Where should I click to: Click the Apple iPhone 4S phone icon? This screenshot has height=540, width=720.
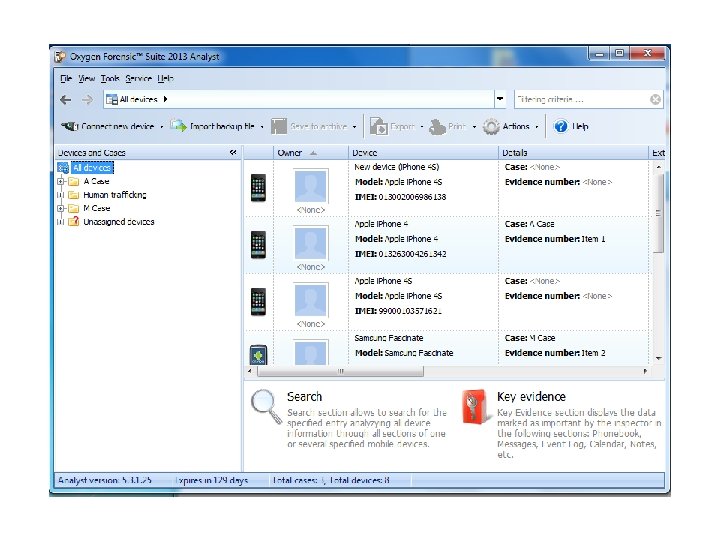258,302
